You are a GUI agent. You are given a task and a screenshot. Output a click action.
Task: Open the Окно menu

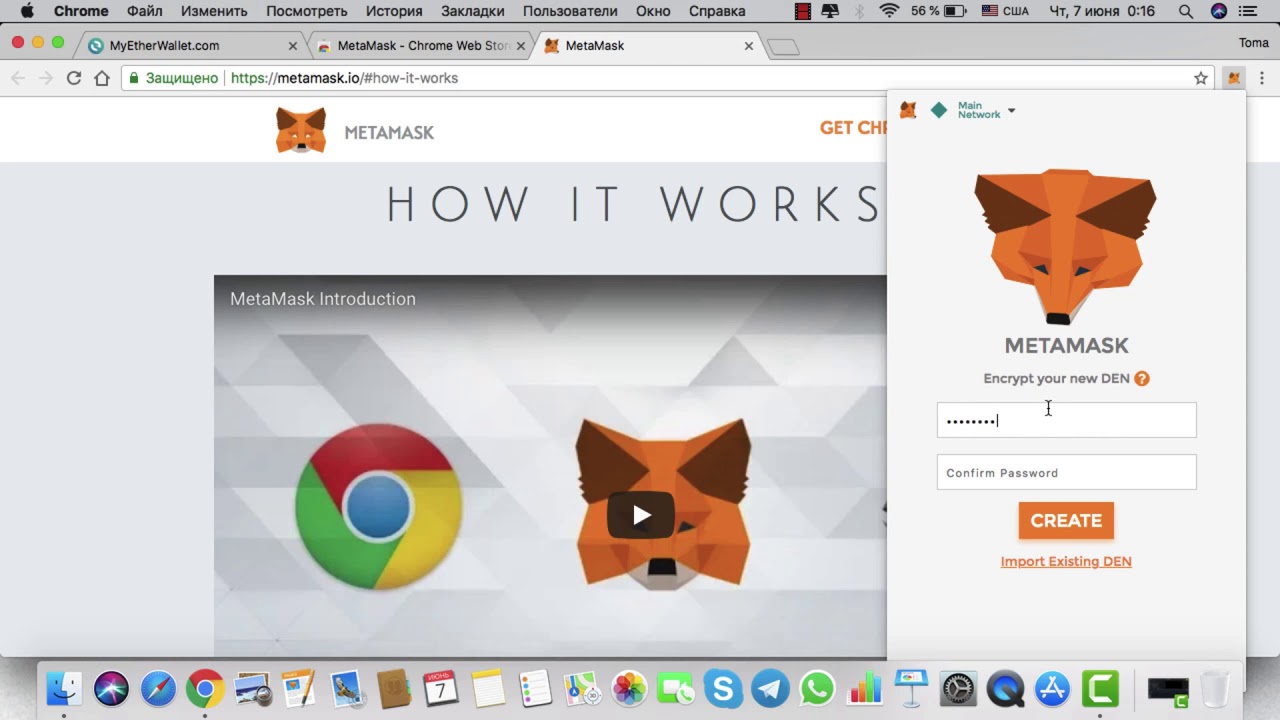click(x=653, y=12)
